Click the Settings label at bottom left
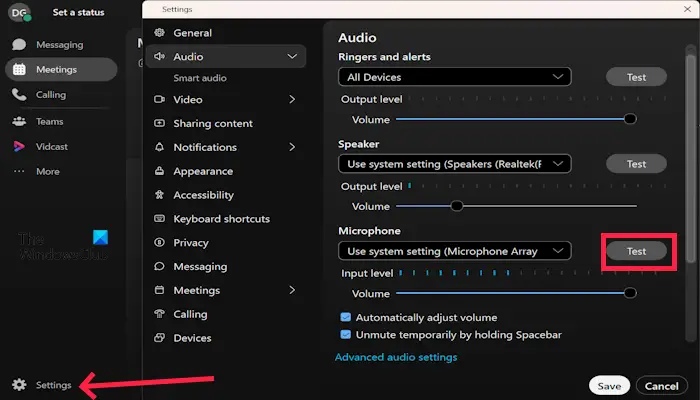The image size is (700, 400). coord(54,385)
